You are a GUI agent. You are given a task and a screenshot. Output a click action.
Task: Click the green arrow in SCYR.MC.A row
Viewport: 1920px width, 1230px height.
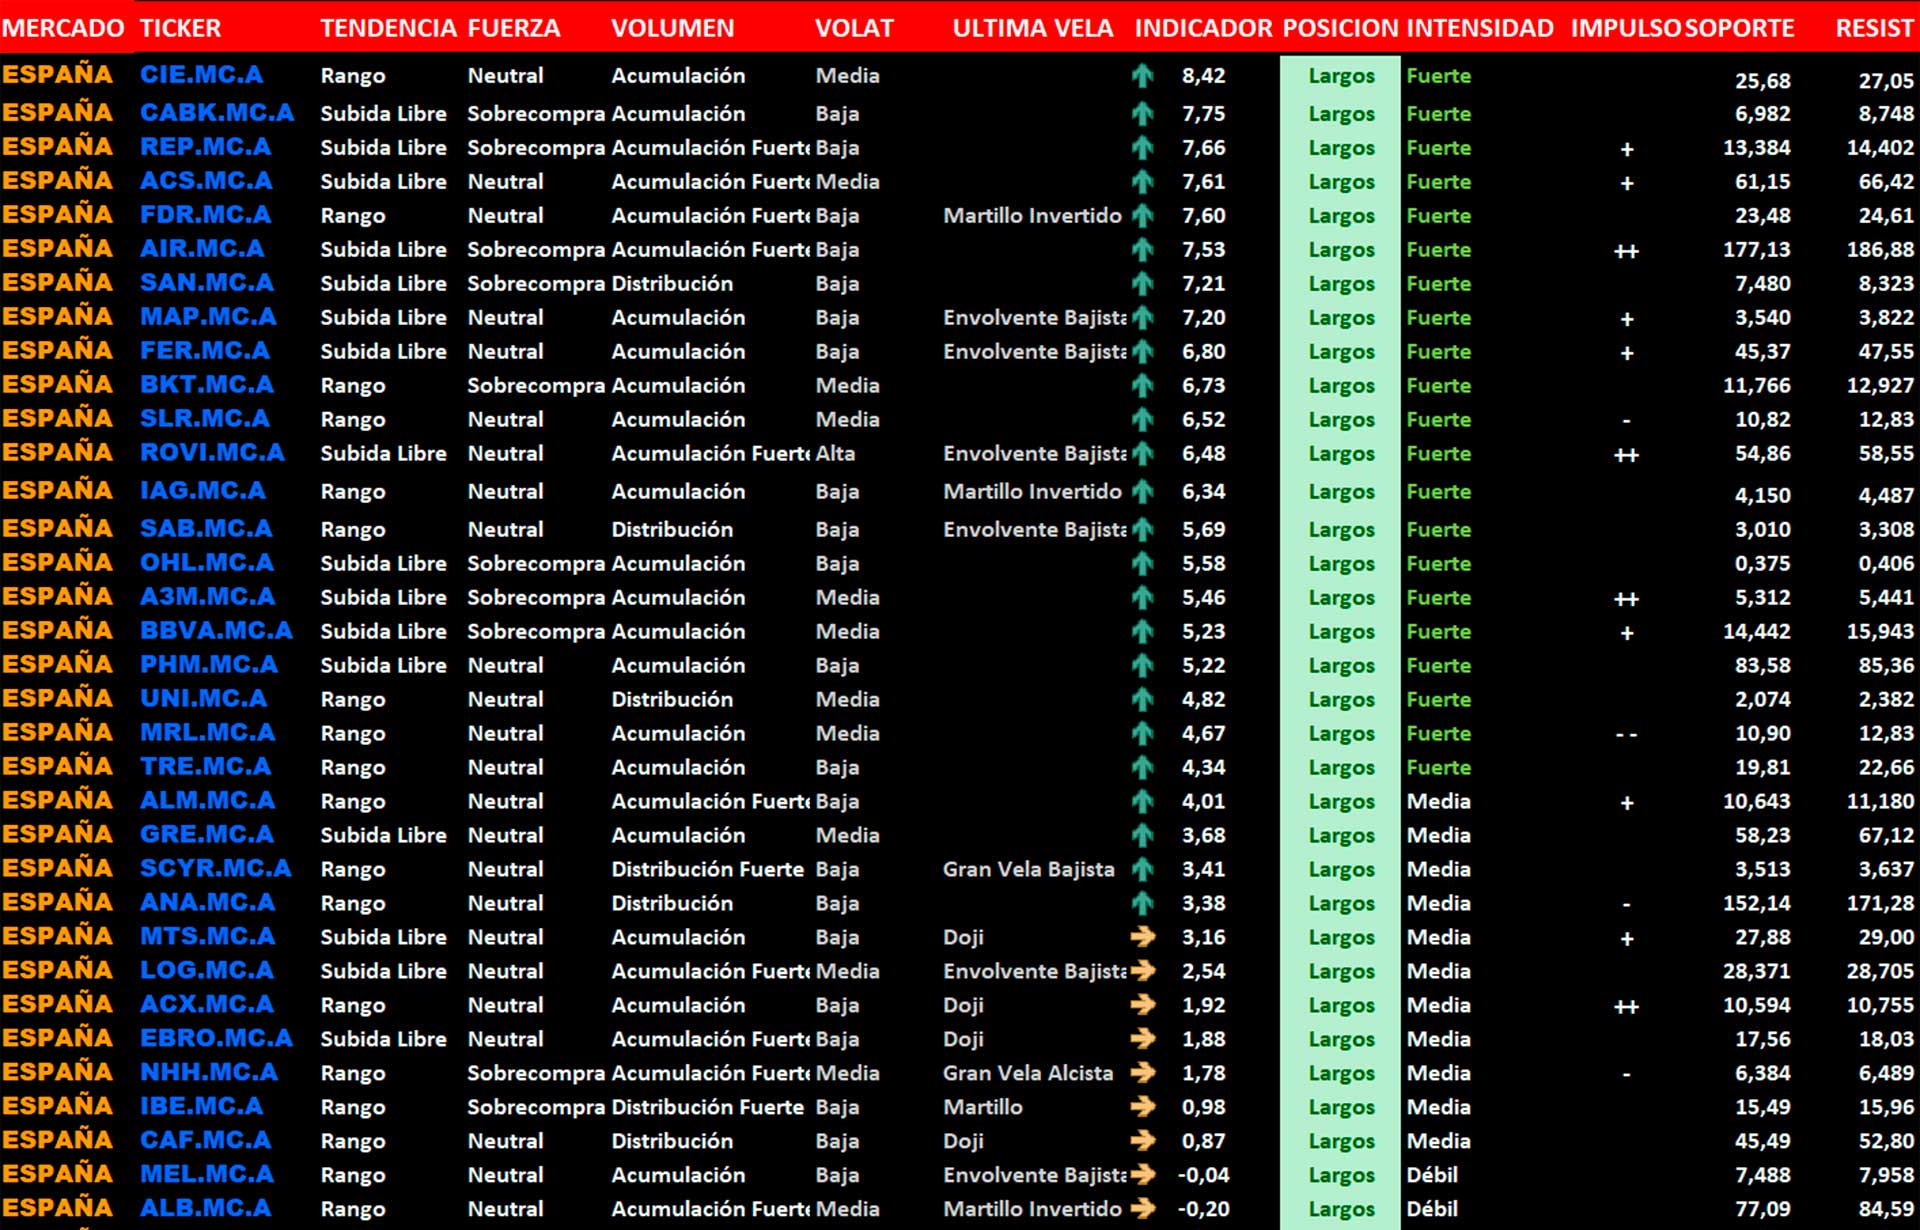tap(1142, 870)
